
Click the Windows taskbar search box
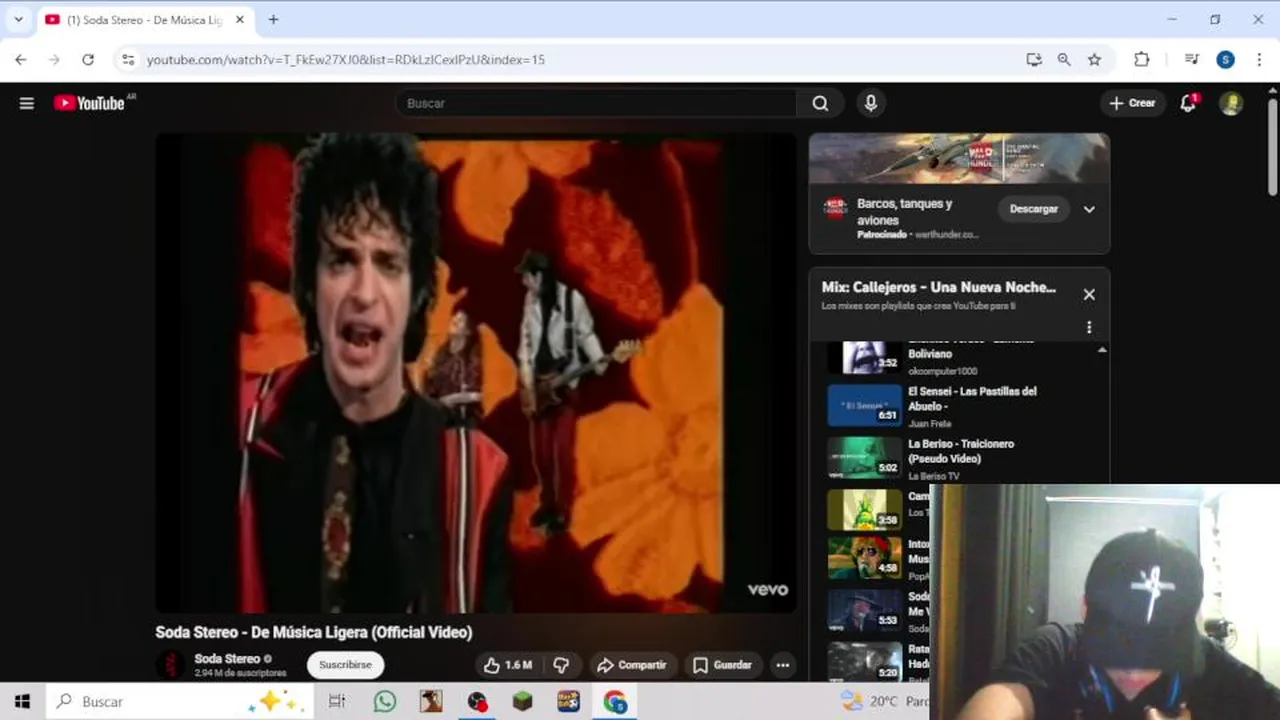point(180,701)
